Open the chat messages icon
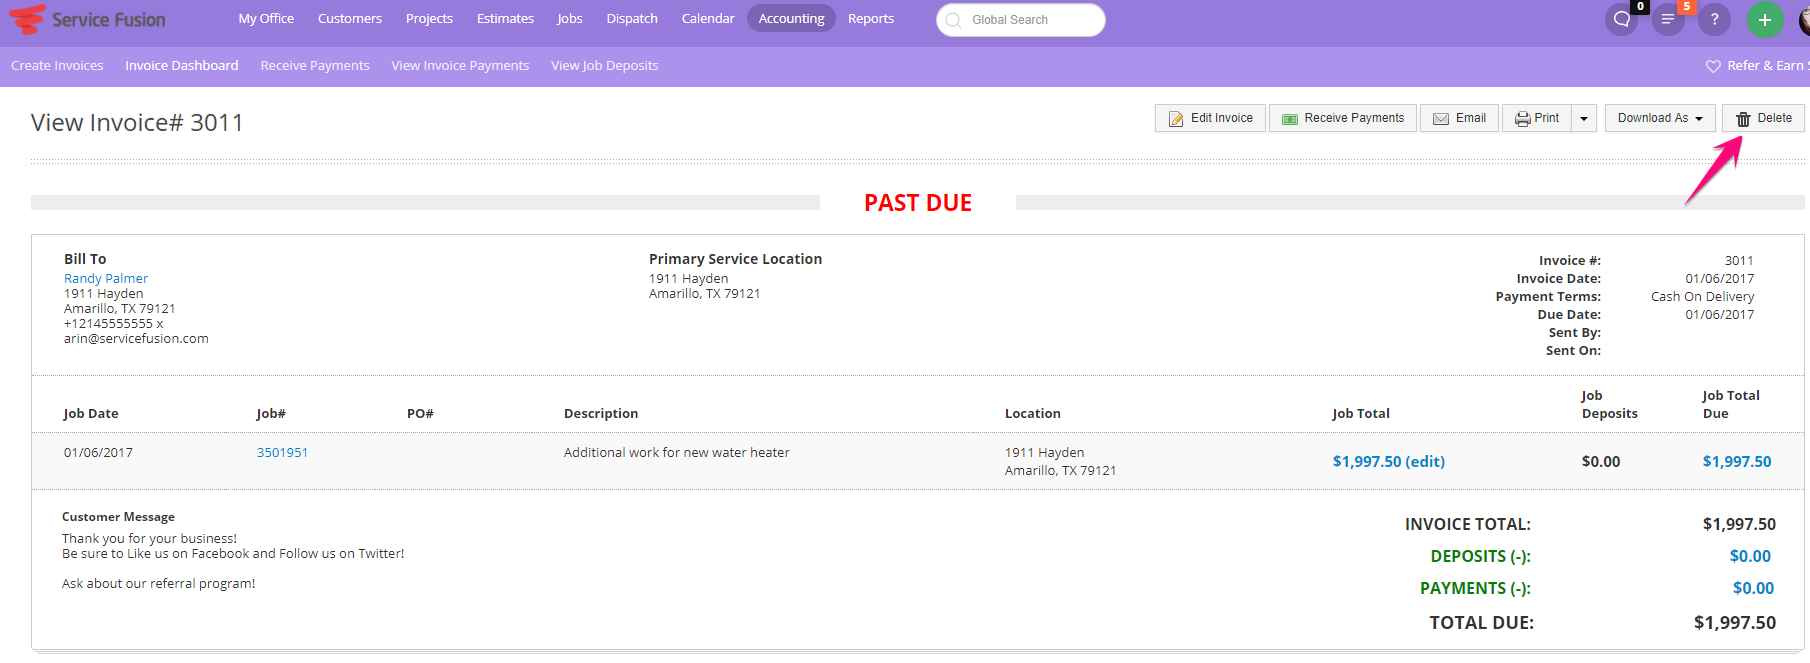This screenshot has width=1810, height=663. pos(1622,19)
